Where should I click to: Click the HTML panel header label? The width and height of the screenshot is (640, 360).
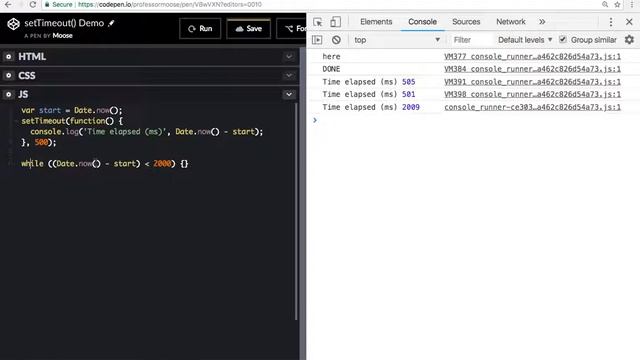click(32, 57)
